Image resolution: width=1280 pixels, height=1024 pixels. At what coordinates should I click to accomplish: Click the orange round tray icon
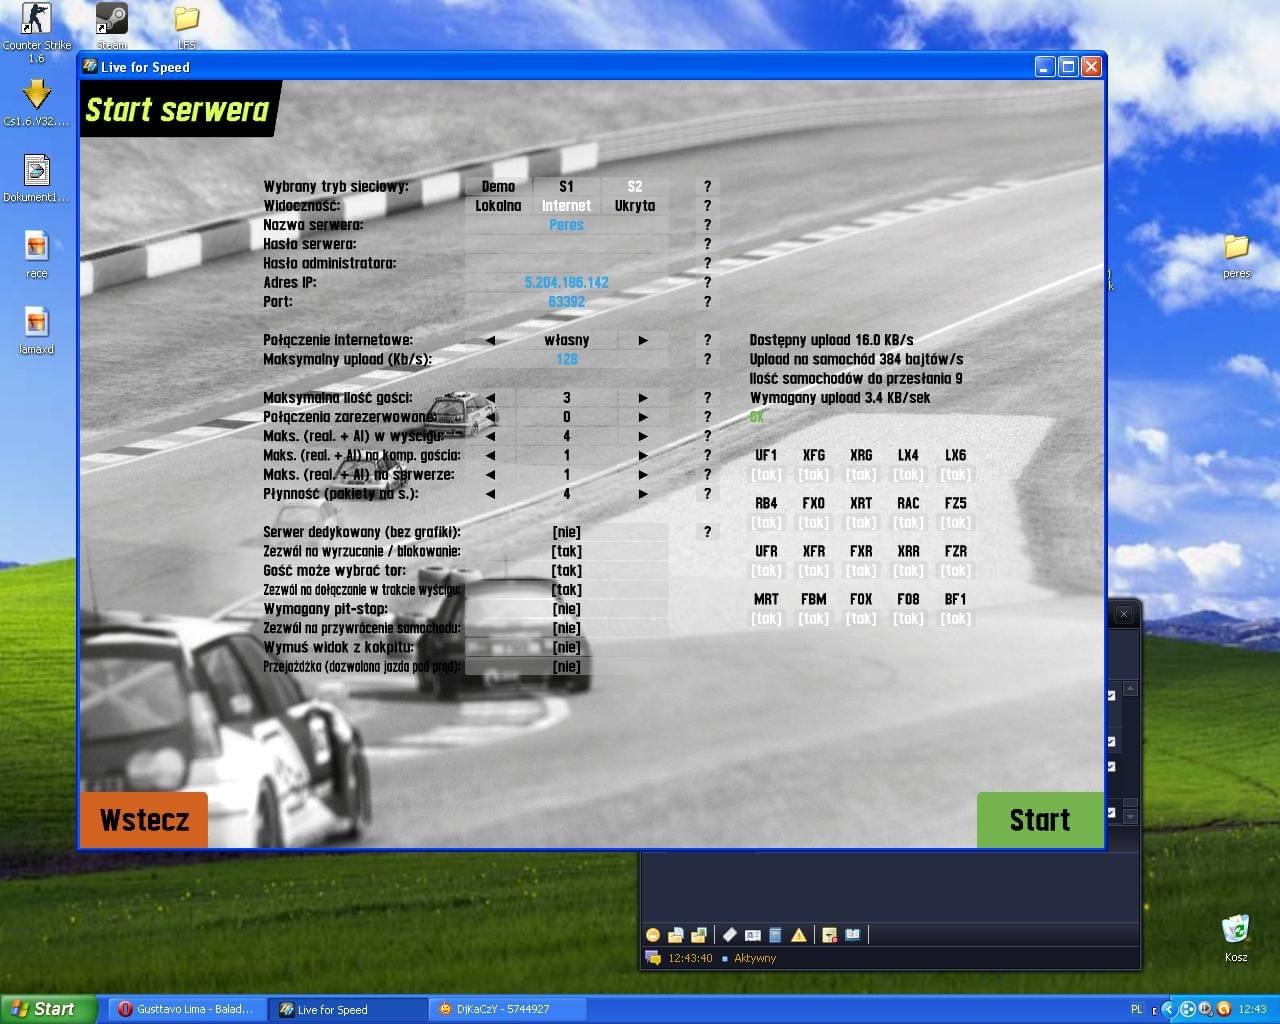[x=1223, y=1009]
